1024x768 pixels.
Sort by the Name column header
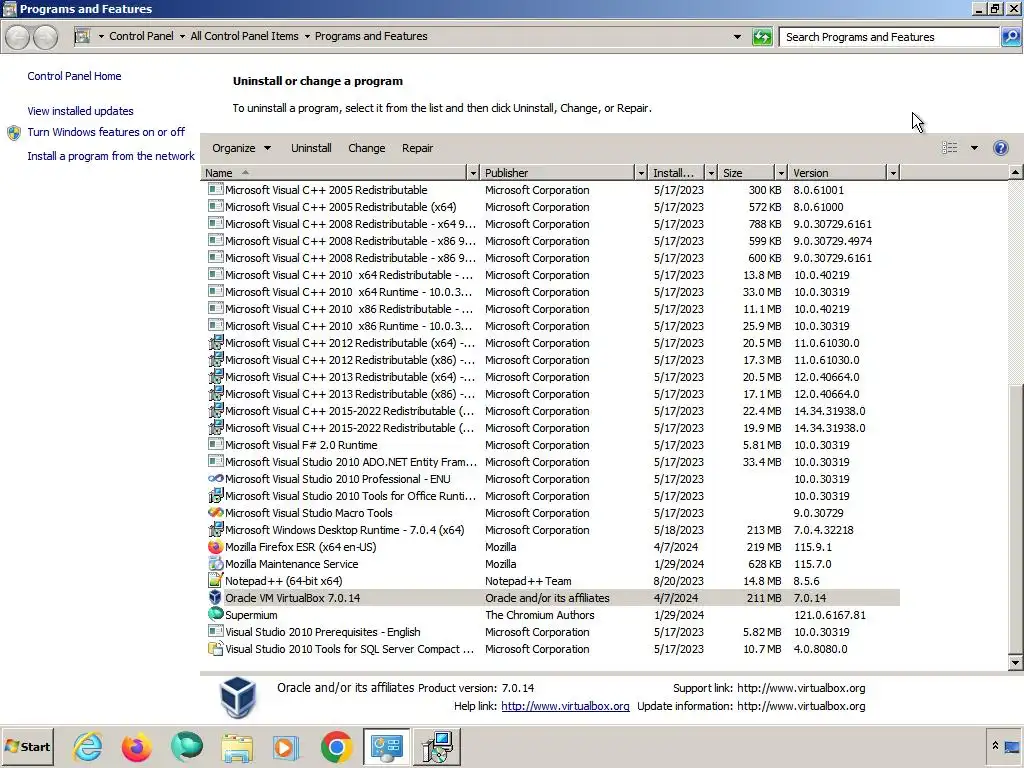(x=334, y=173)
